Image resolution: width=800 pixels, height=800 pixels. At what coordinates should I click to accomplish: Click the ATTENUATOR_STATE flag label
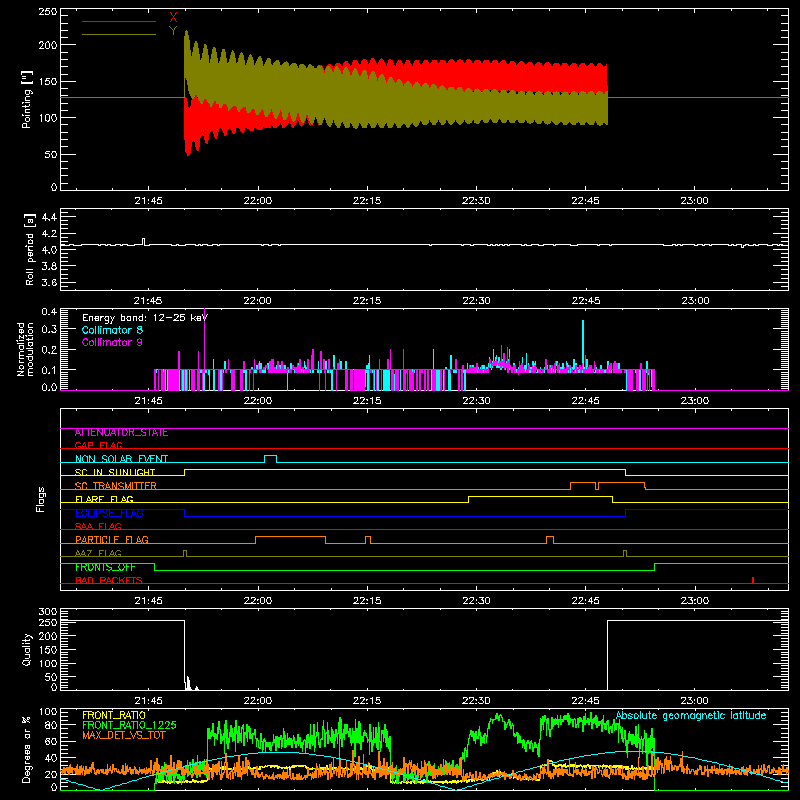tap(121, 433)
